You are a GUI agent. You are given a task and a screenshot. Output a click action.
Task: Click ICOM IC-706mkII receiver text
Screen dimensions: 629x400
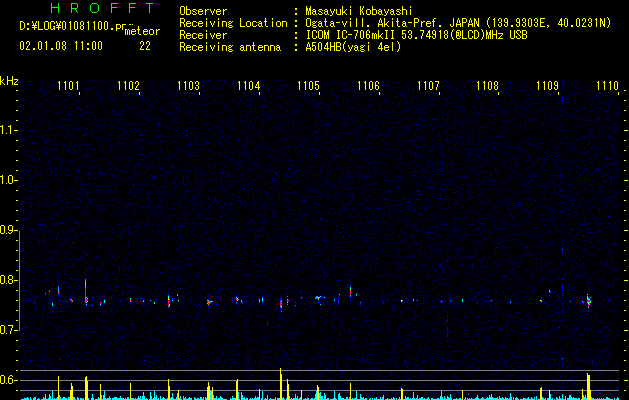pyautogui.click(x=416, y=35)
